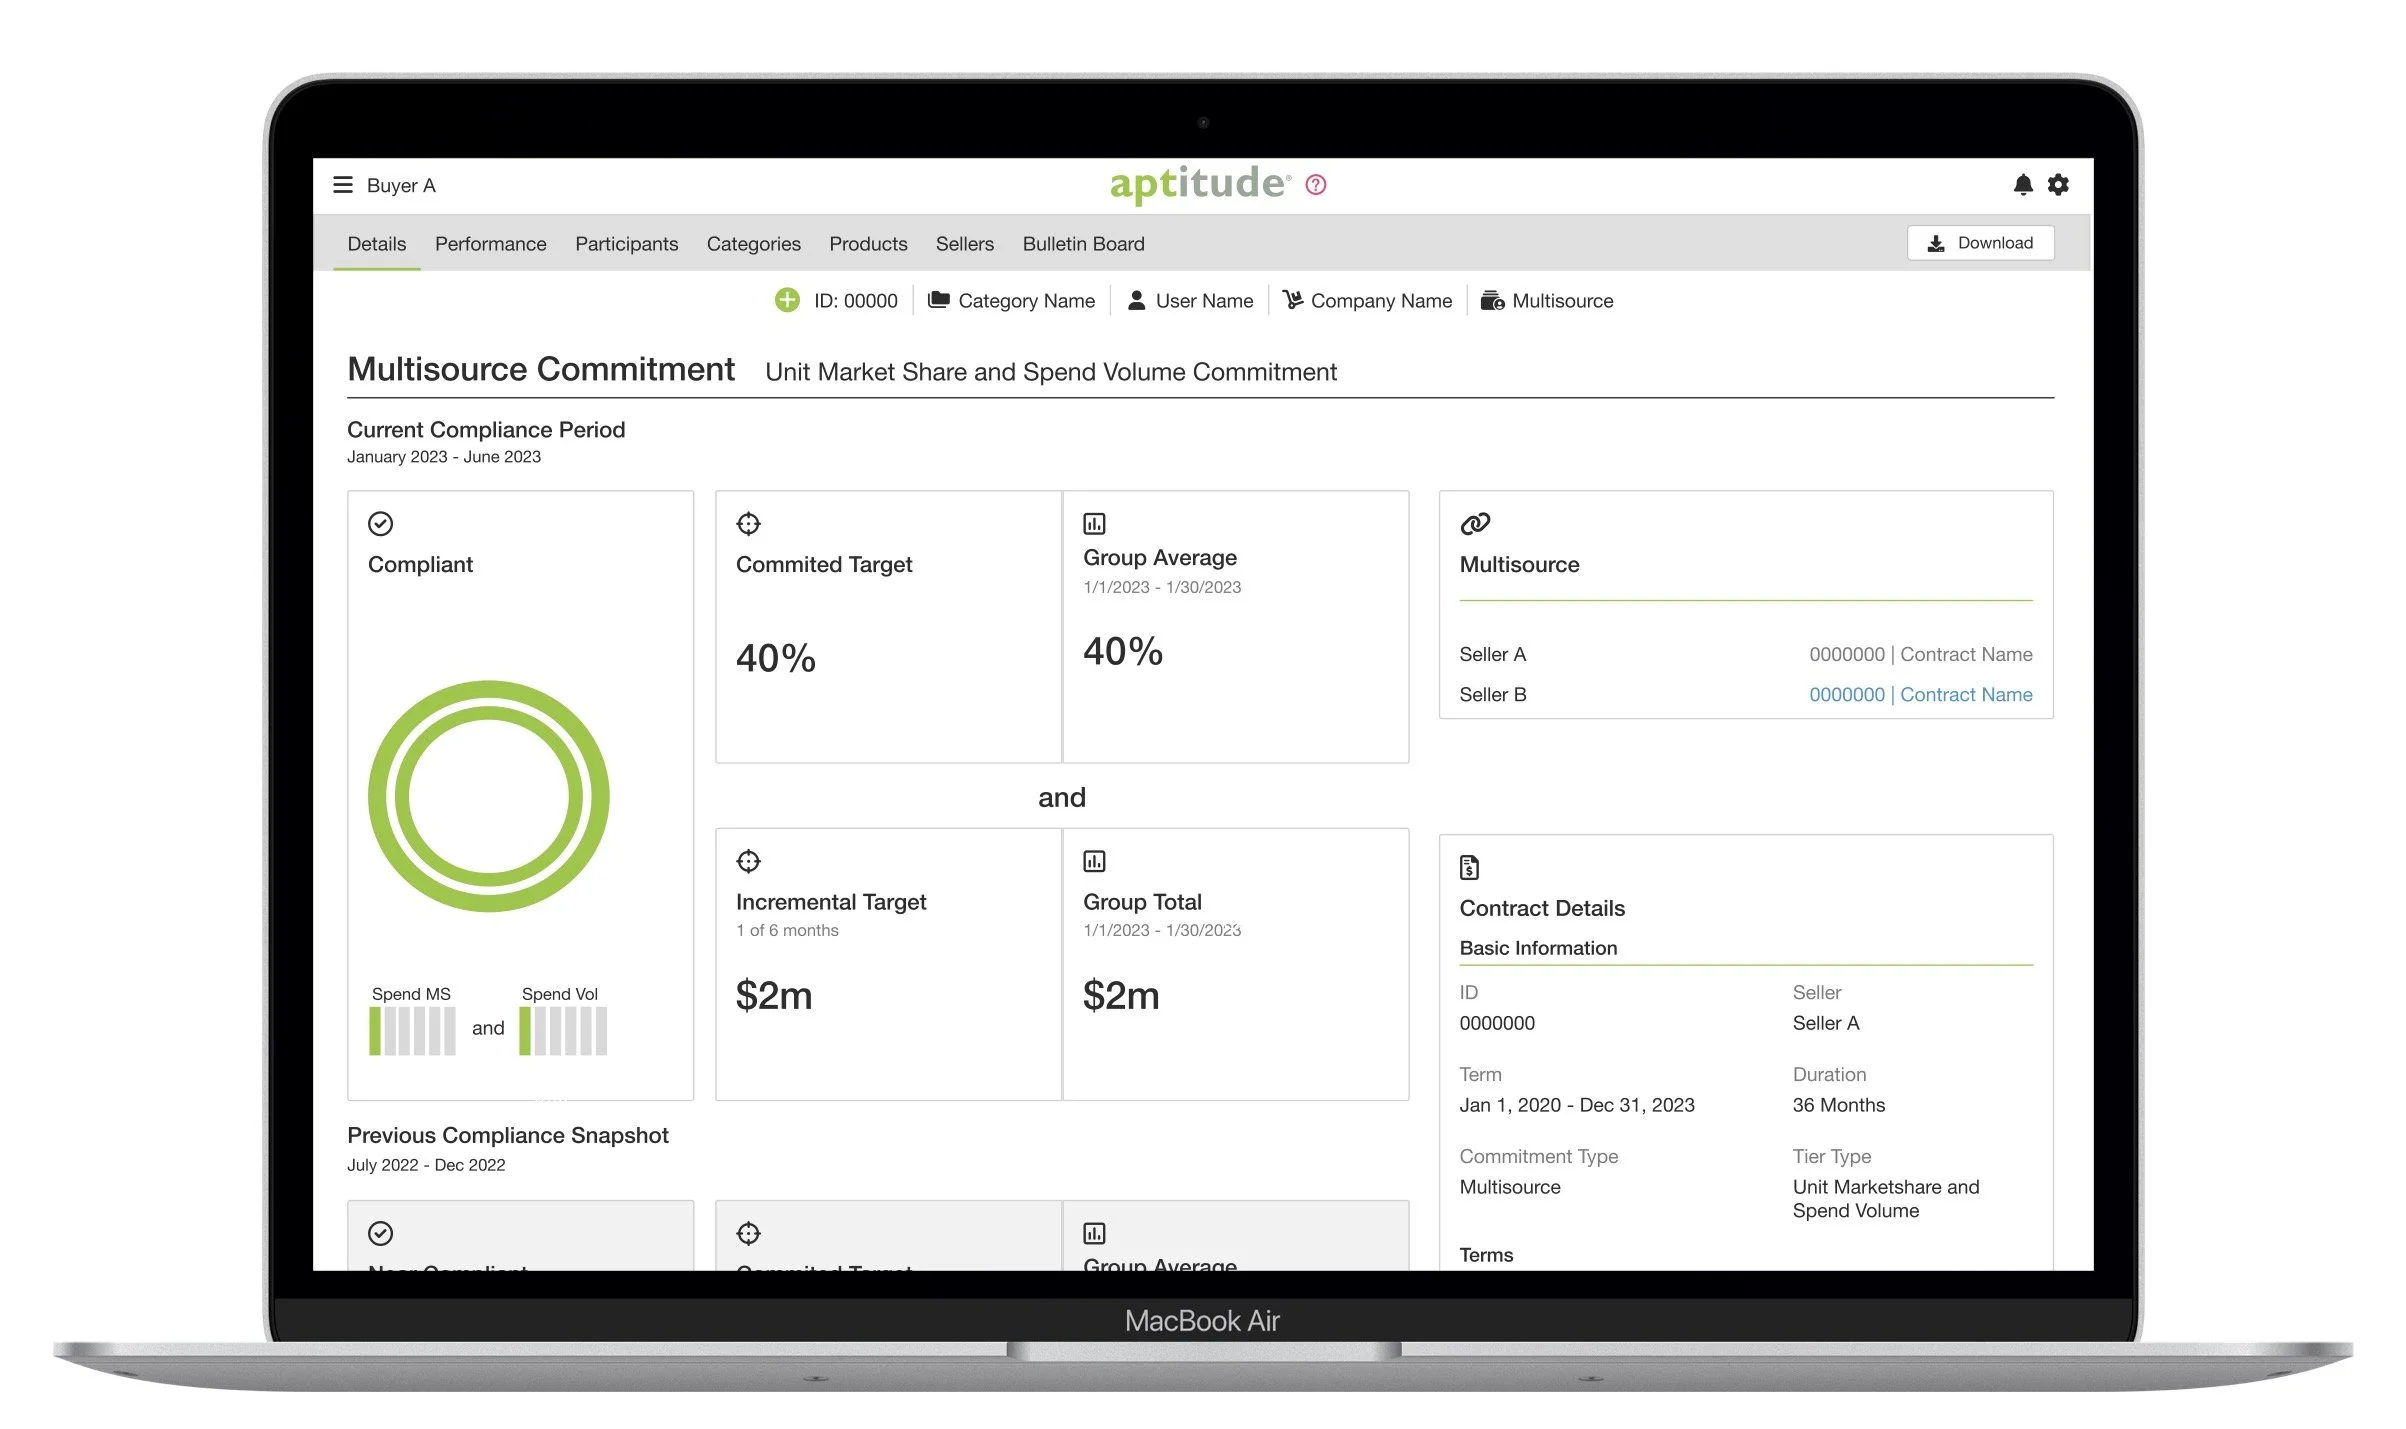Click the Group Average chart icon

[1094, 524]
